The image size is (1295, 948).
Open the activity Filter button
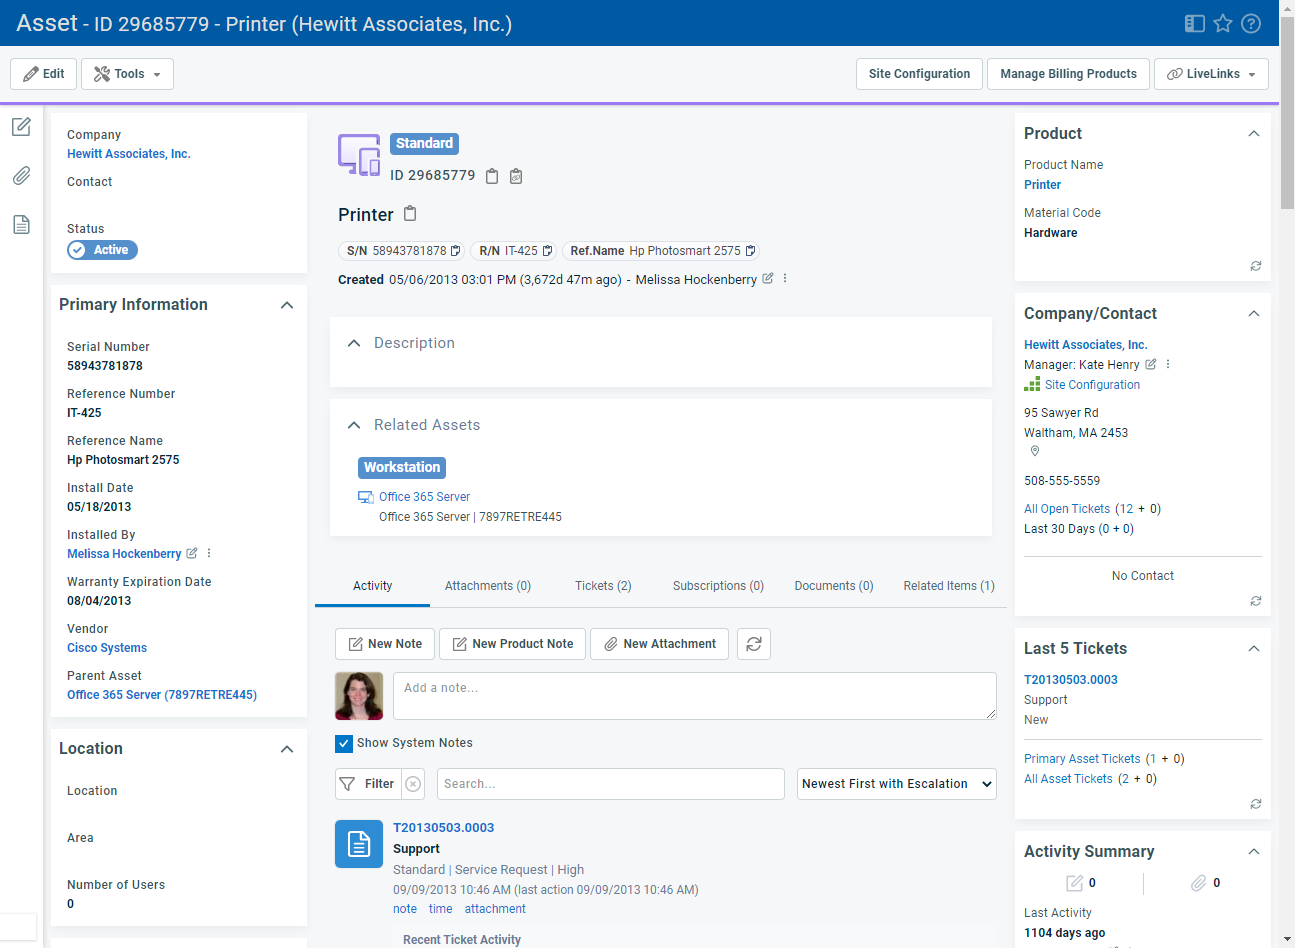368,784
